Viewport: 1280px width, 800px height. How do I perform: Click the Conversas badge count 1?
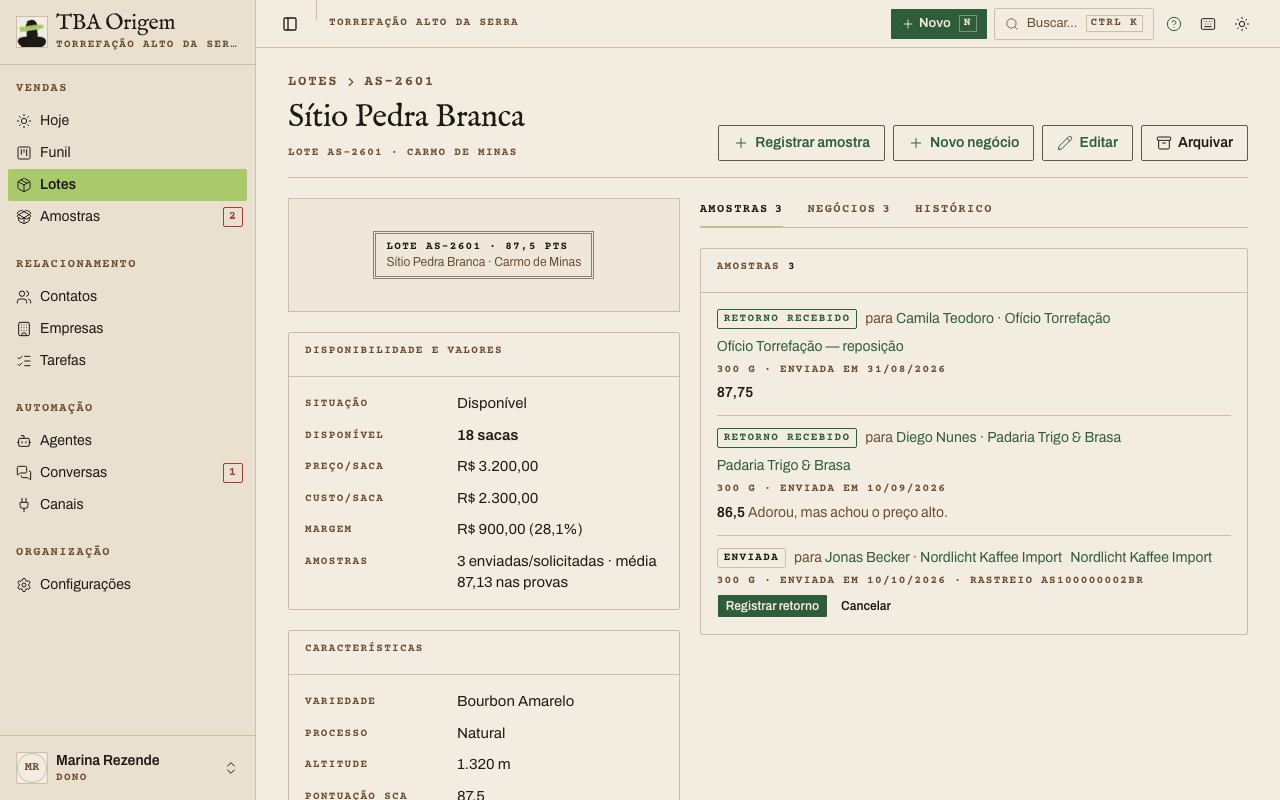click(233, 472)
